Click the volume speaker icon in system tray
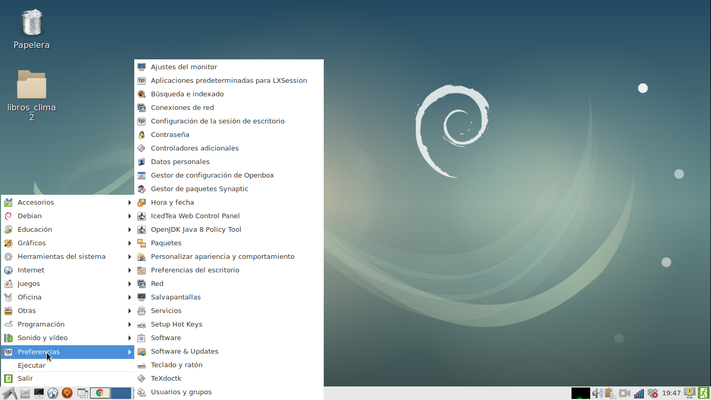 pyautogui.click(x=597, y=393)
